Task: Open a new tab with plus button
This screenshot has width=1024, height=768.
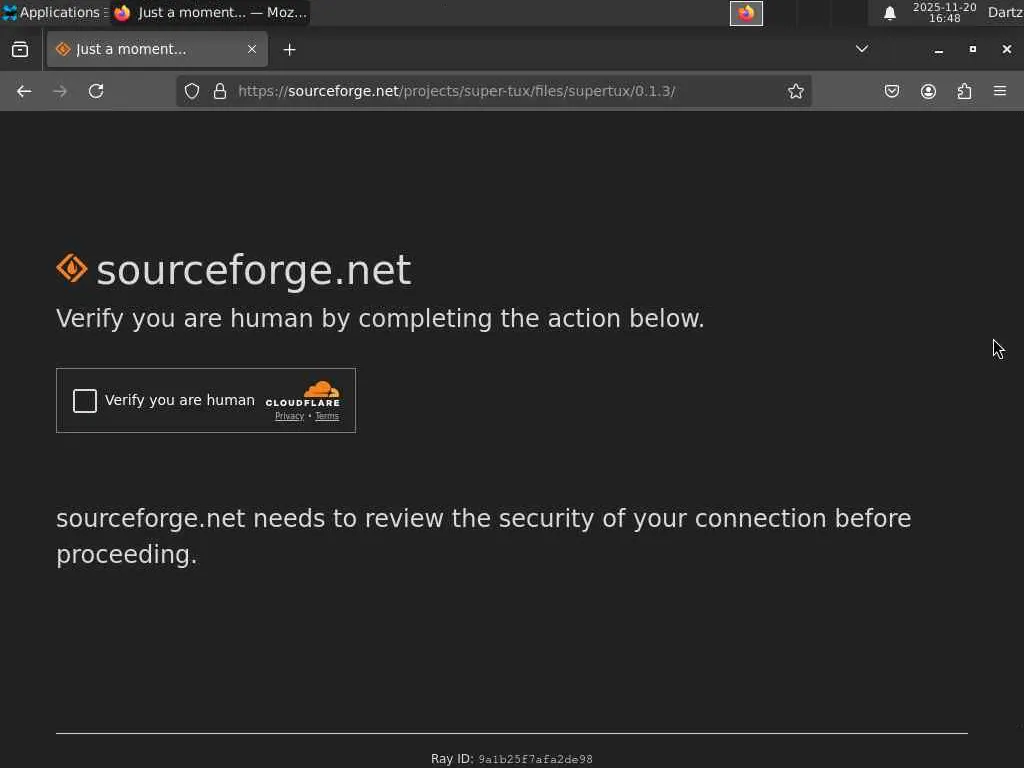Action: pos(289,49)
